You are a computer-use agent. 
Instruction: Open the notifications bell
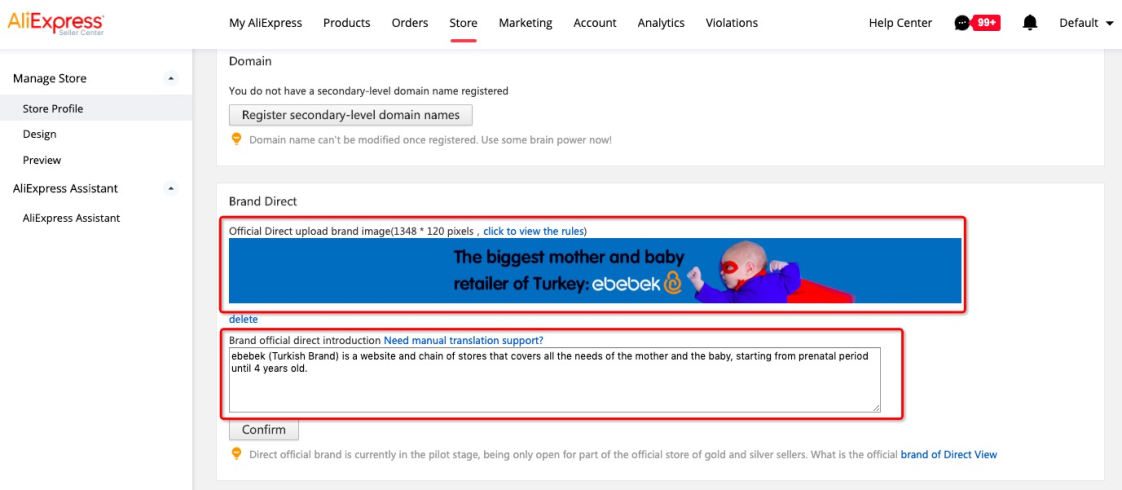[1030, 23]
